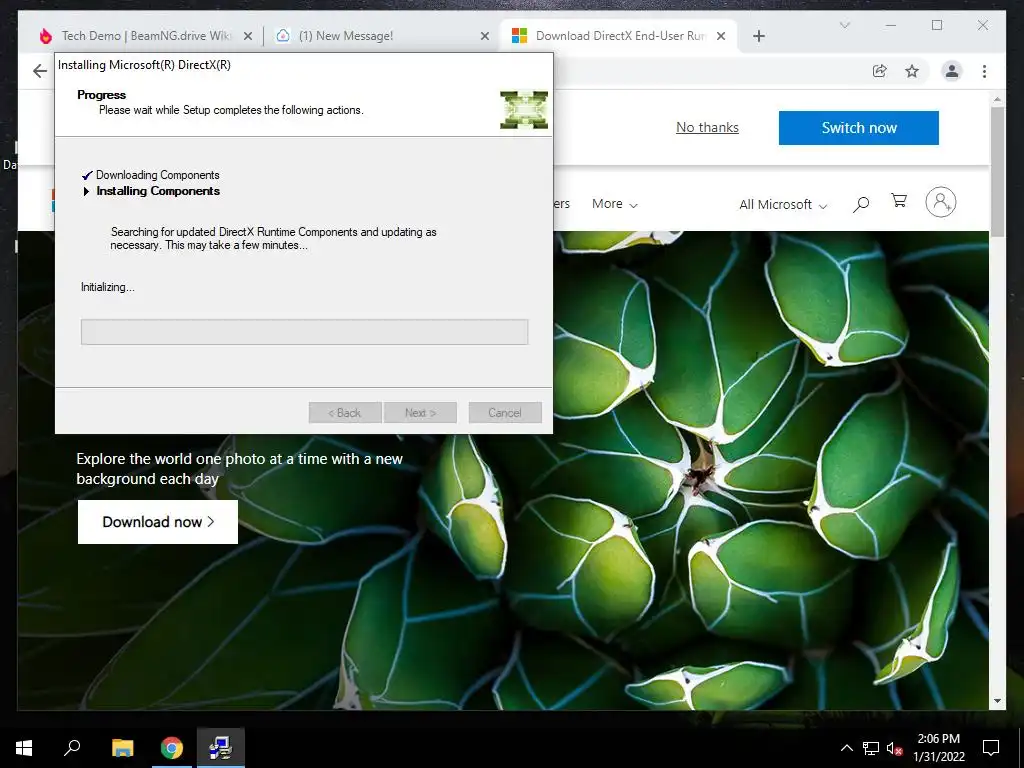This screenshot has height=768, width=1024.
Task: Click the webpage vertical scrollbar thumb
Action: click(x=997, y=171)
